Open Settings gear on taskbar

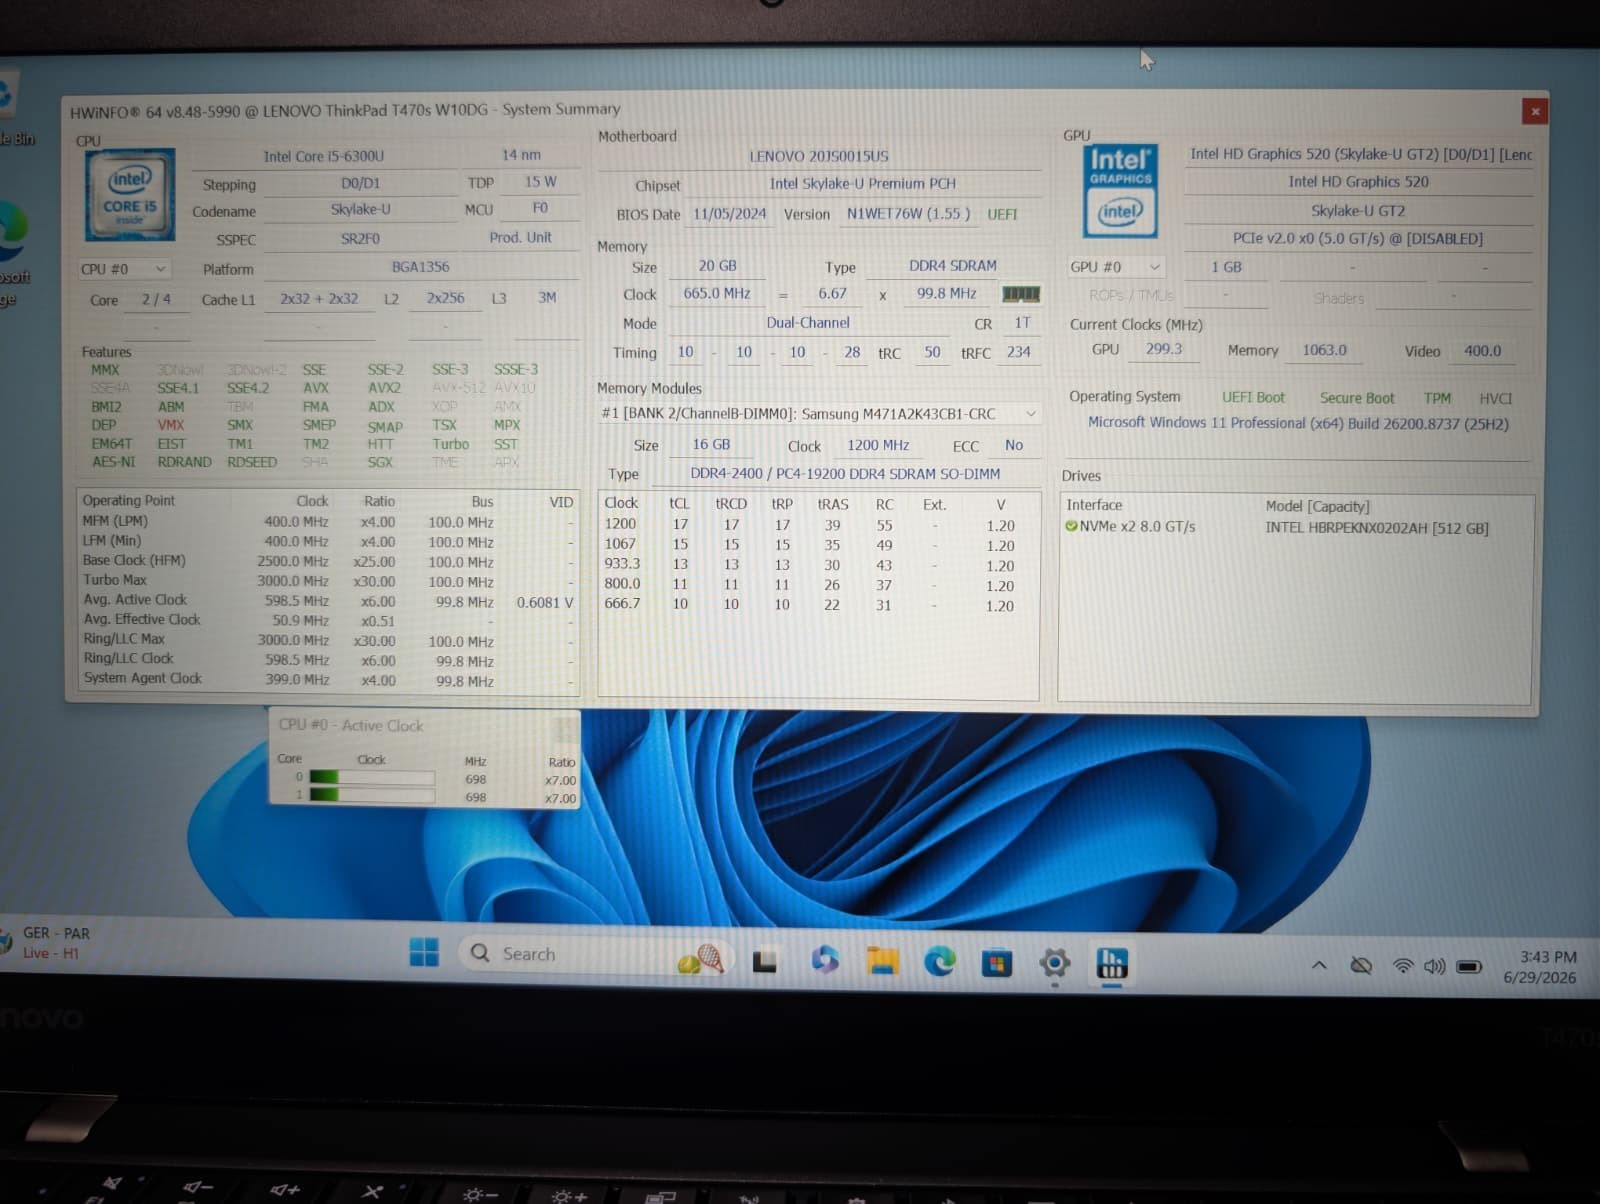(x=1054, y=964)
